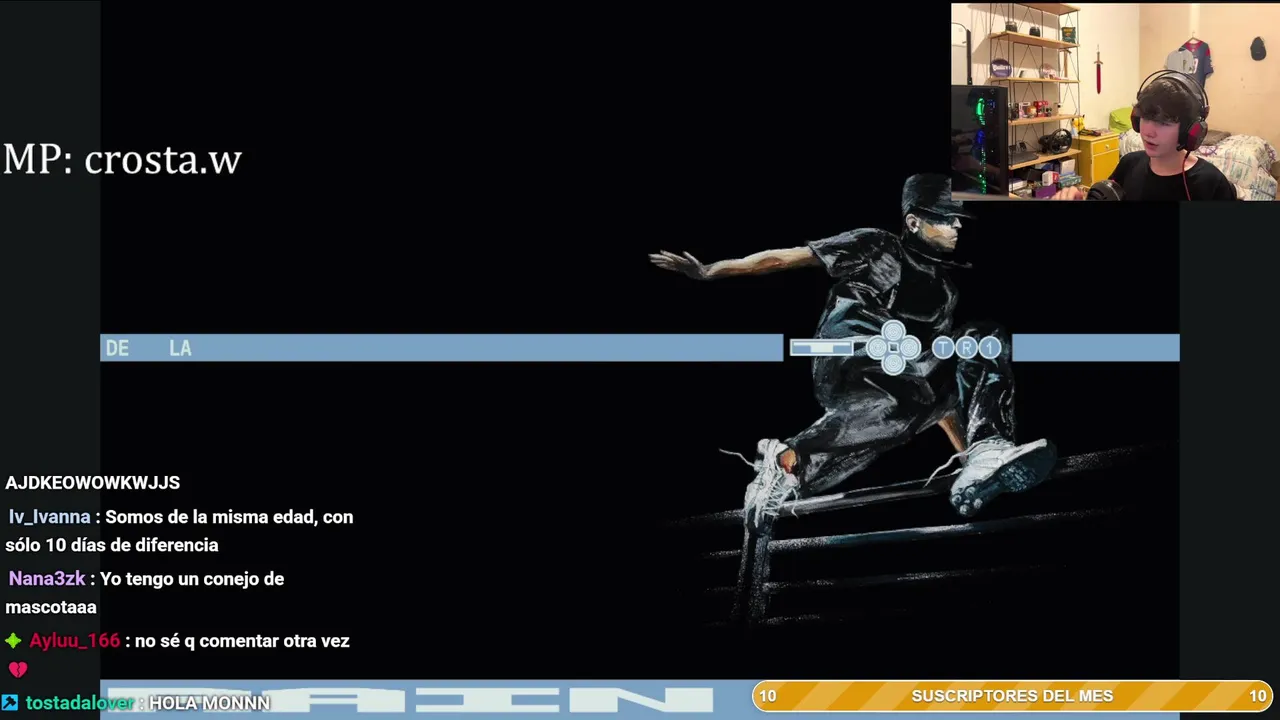Click the blue badge beside tostadalover

[x=10, y=703]
